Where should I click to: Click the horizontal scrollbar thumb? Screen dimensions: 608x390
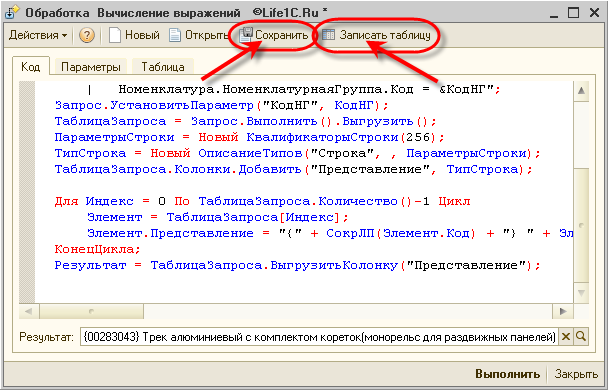[x=92, y=311]
